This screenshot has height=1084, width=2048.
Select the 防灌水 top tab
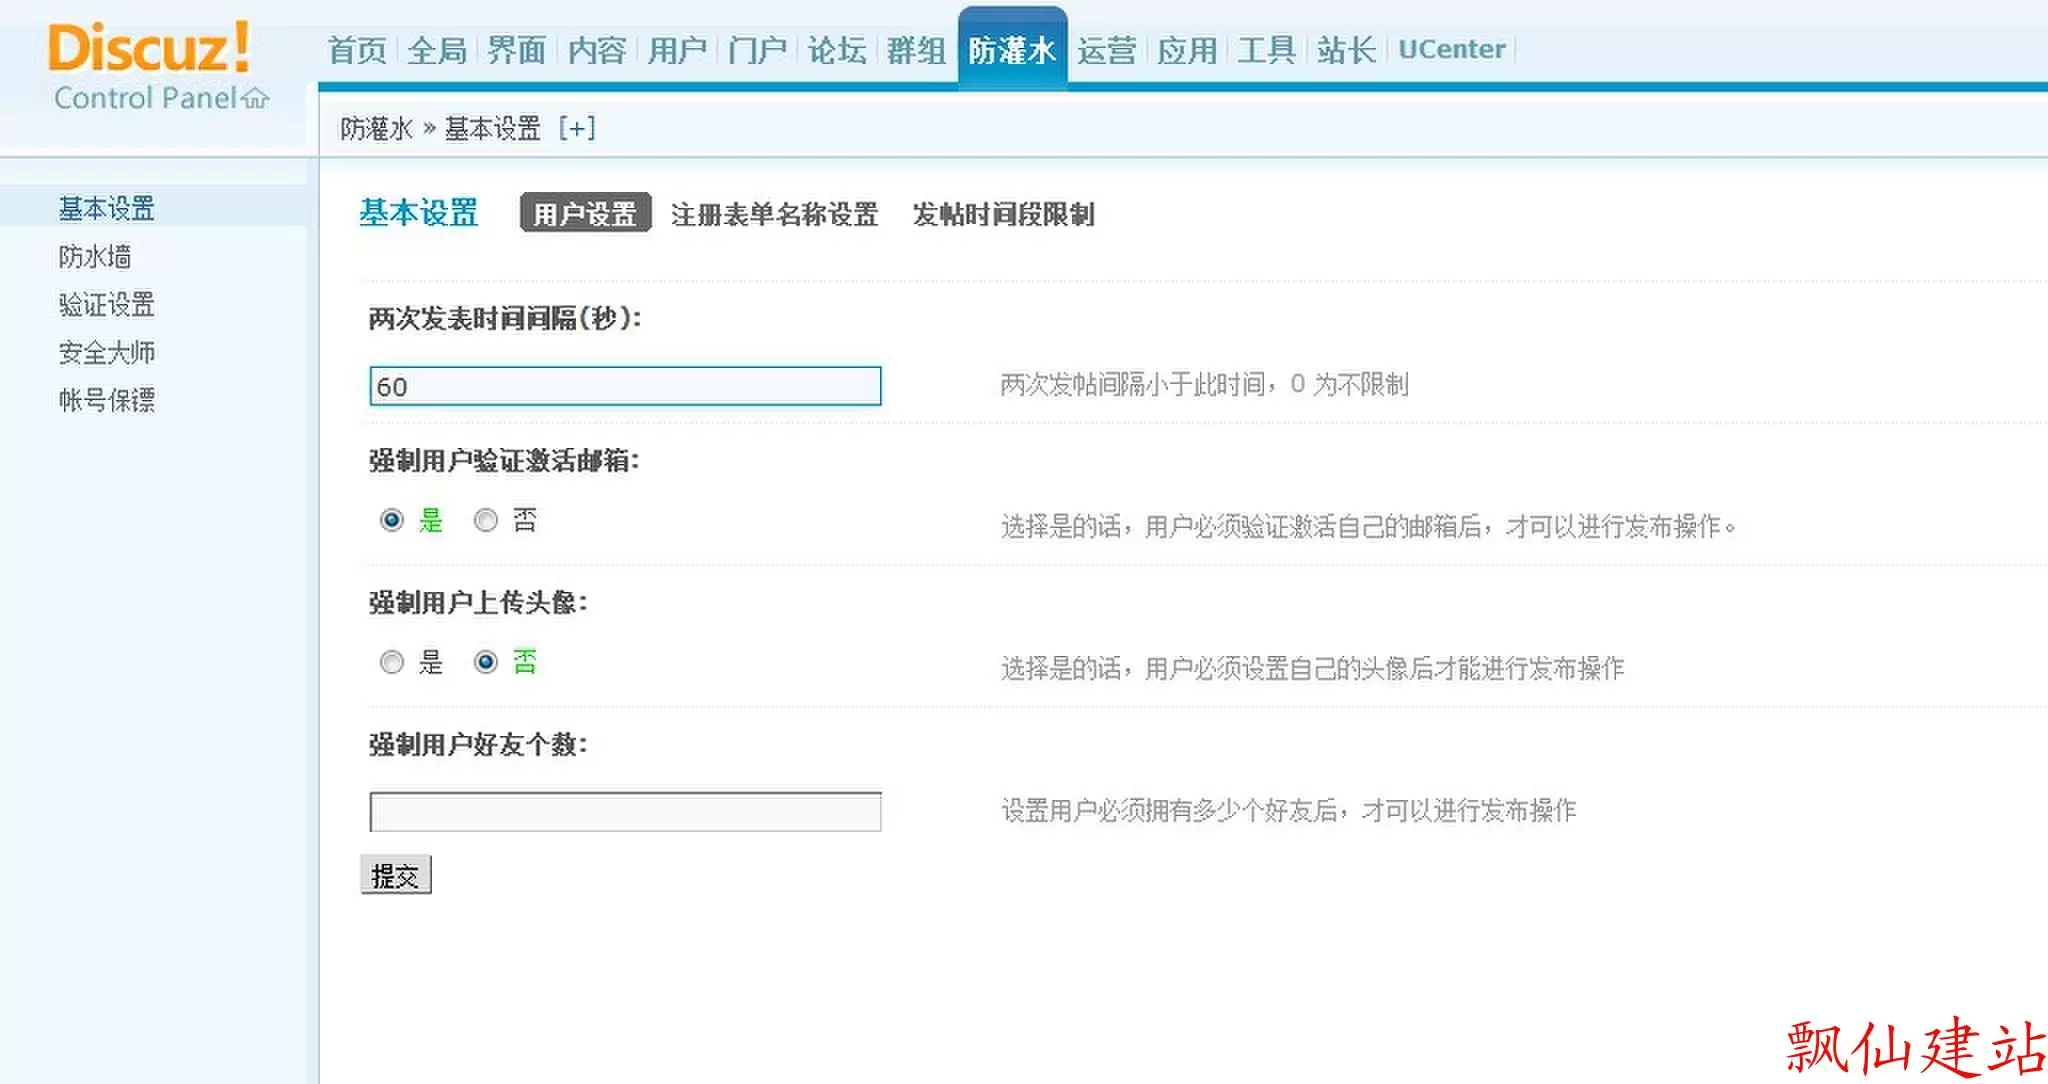coord(1012,50)
